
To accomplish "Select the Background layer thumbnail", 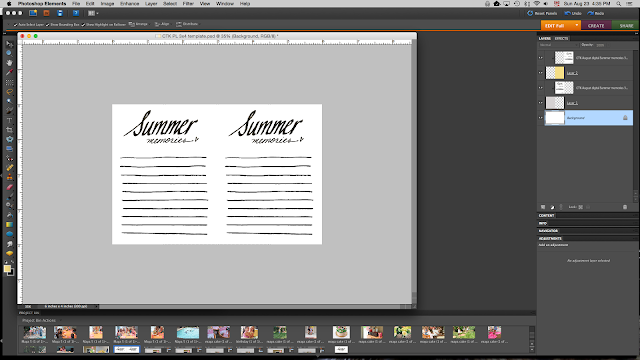I will (x=555, y=118).
